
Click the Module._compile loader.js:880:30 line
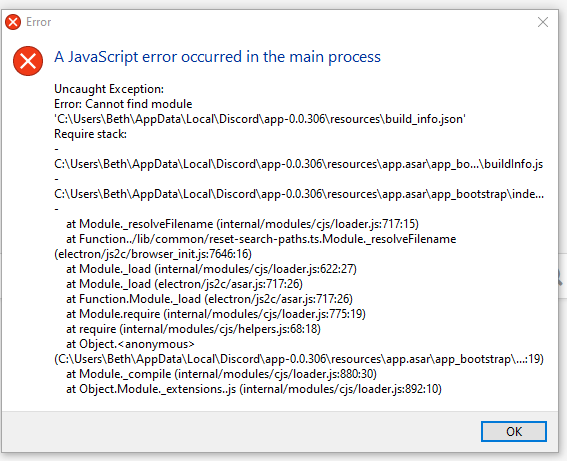pyautogui.click(x=221, y=374)
